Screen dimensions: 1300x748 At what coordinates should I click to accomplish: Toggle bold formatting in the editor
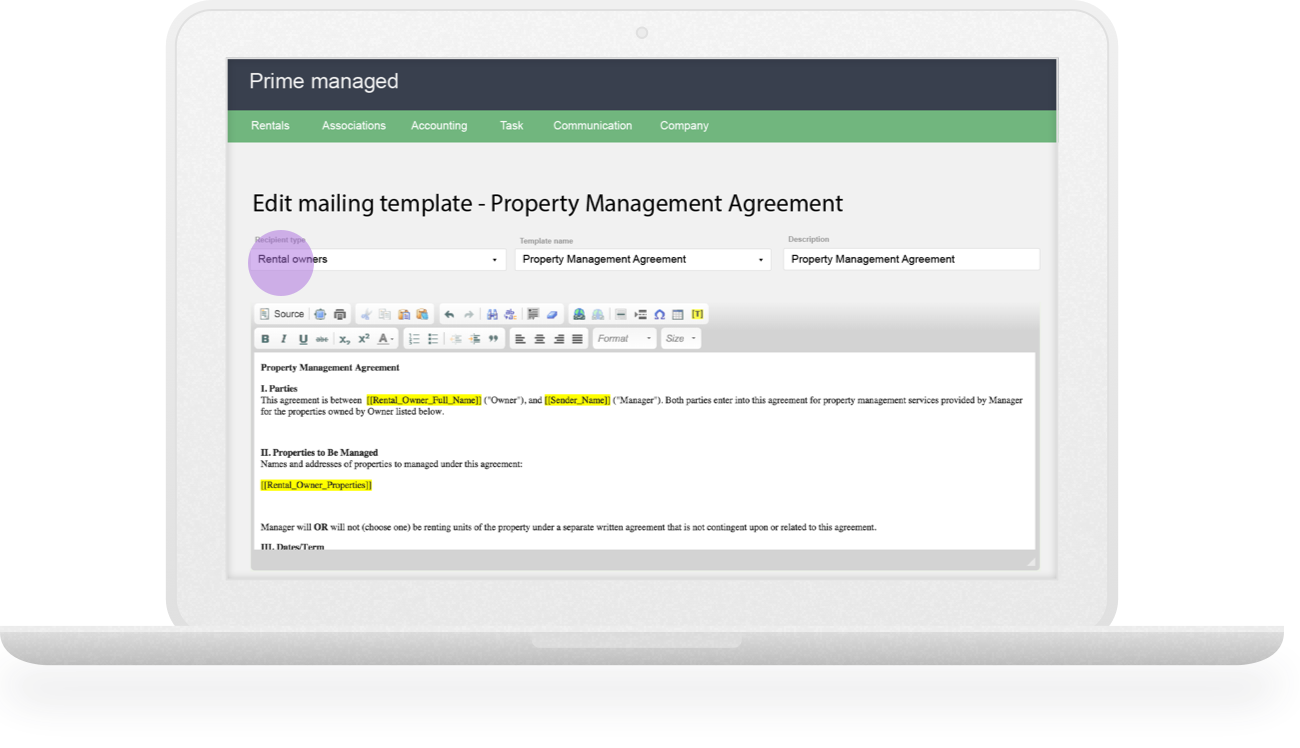click(x=265, y=338)
